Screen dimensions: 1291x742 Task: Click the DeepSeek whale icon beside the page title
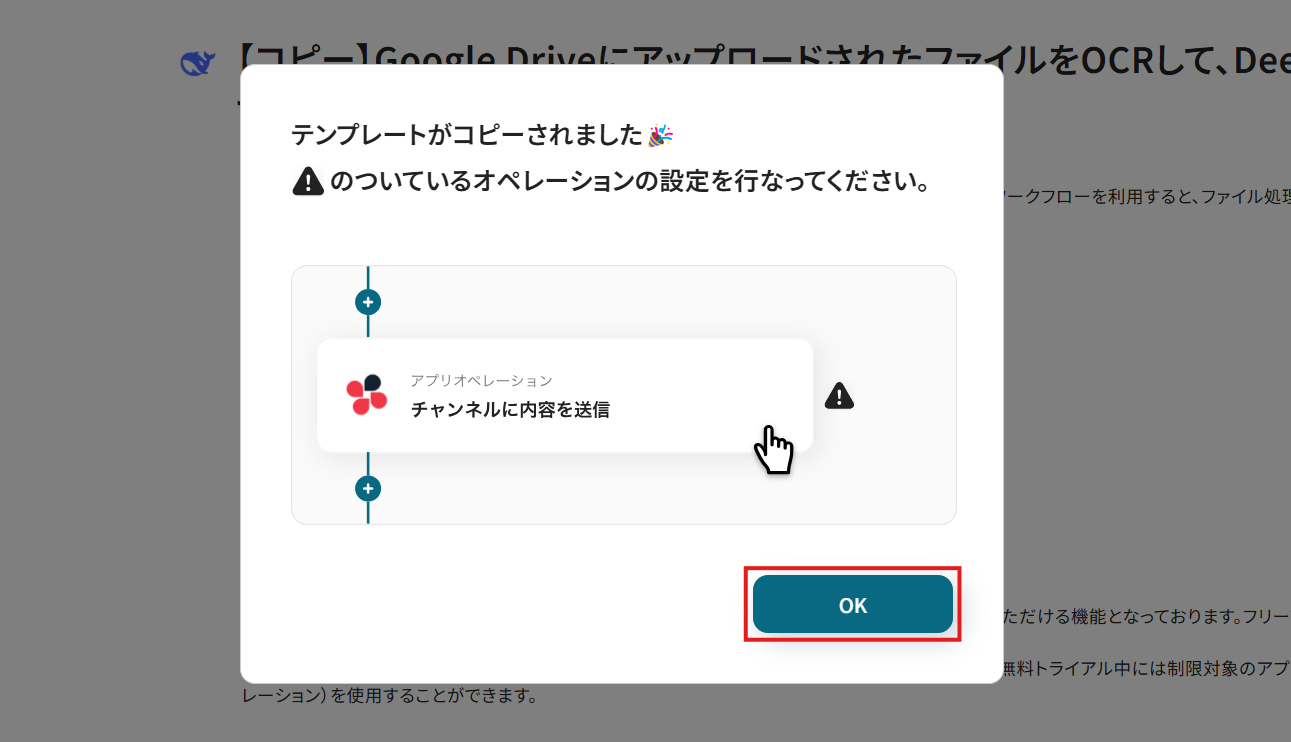(x=198, y=64)
